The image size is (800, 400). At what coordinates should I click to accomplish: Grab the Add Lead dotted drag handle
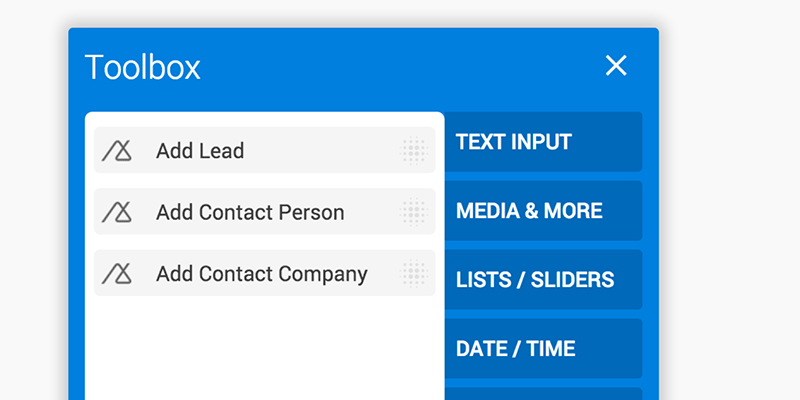[x=414, y=151]
